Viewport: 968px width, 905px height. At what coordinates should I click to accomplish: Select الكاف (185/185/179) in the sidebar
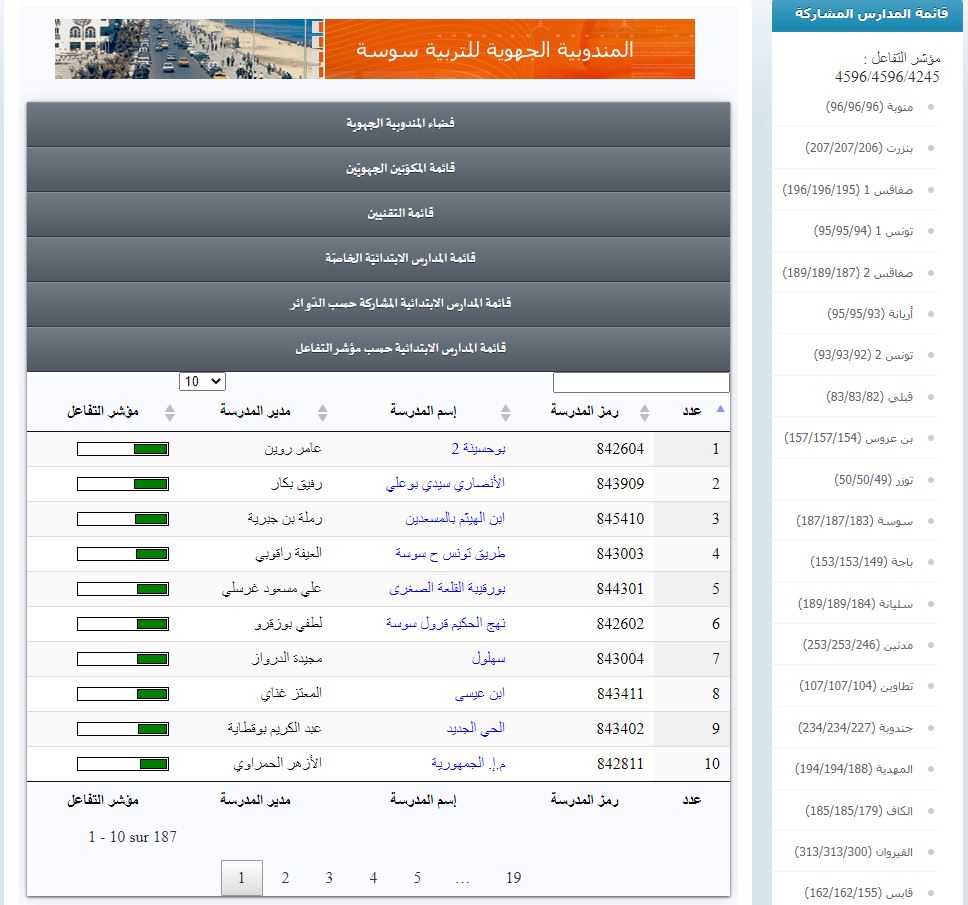coord(859,811)
